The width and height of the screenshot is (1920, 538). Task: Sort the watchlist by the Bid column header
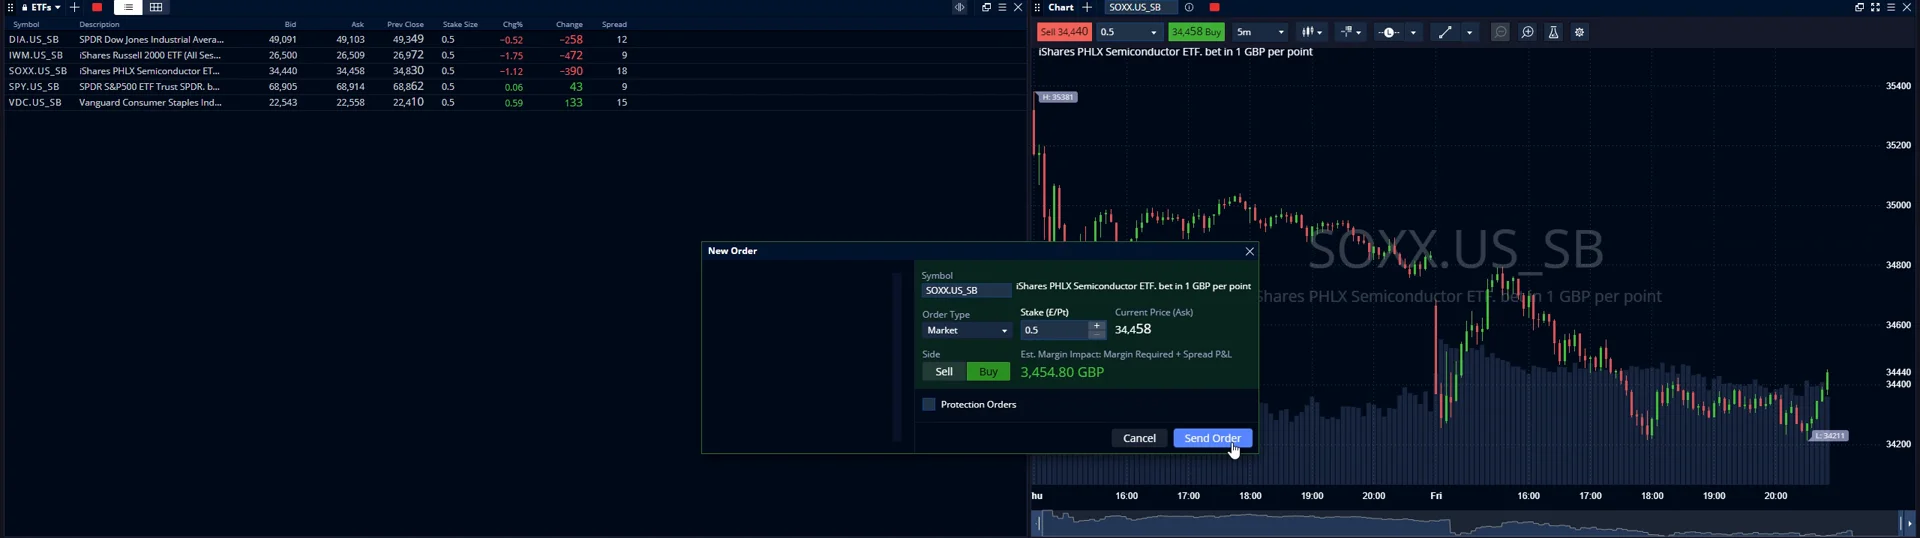pos(290,24)
